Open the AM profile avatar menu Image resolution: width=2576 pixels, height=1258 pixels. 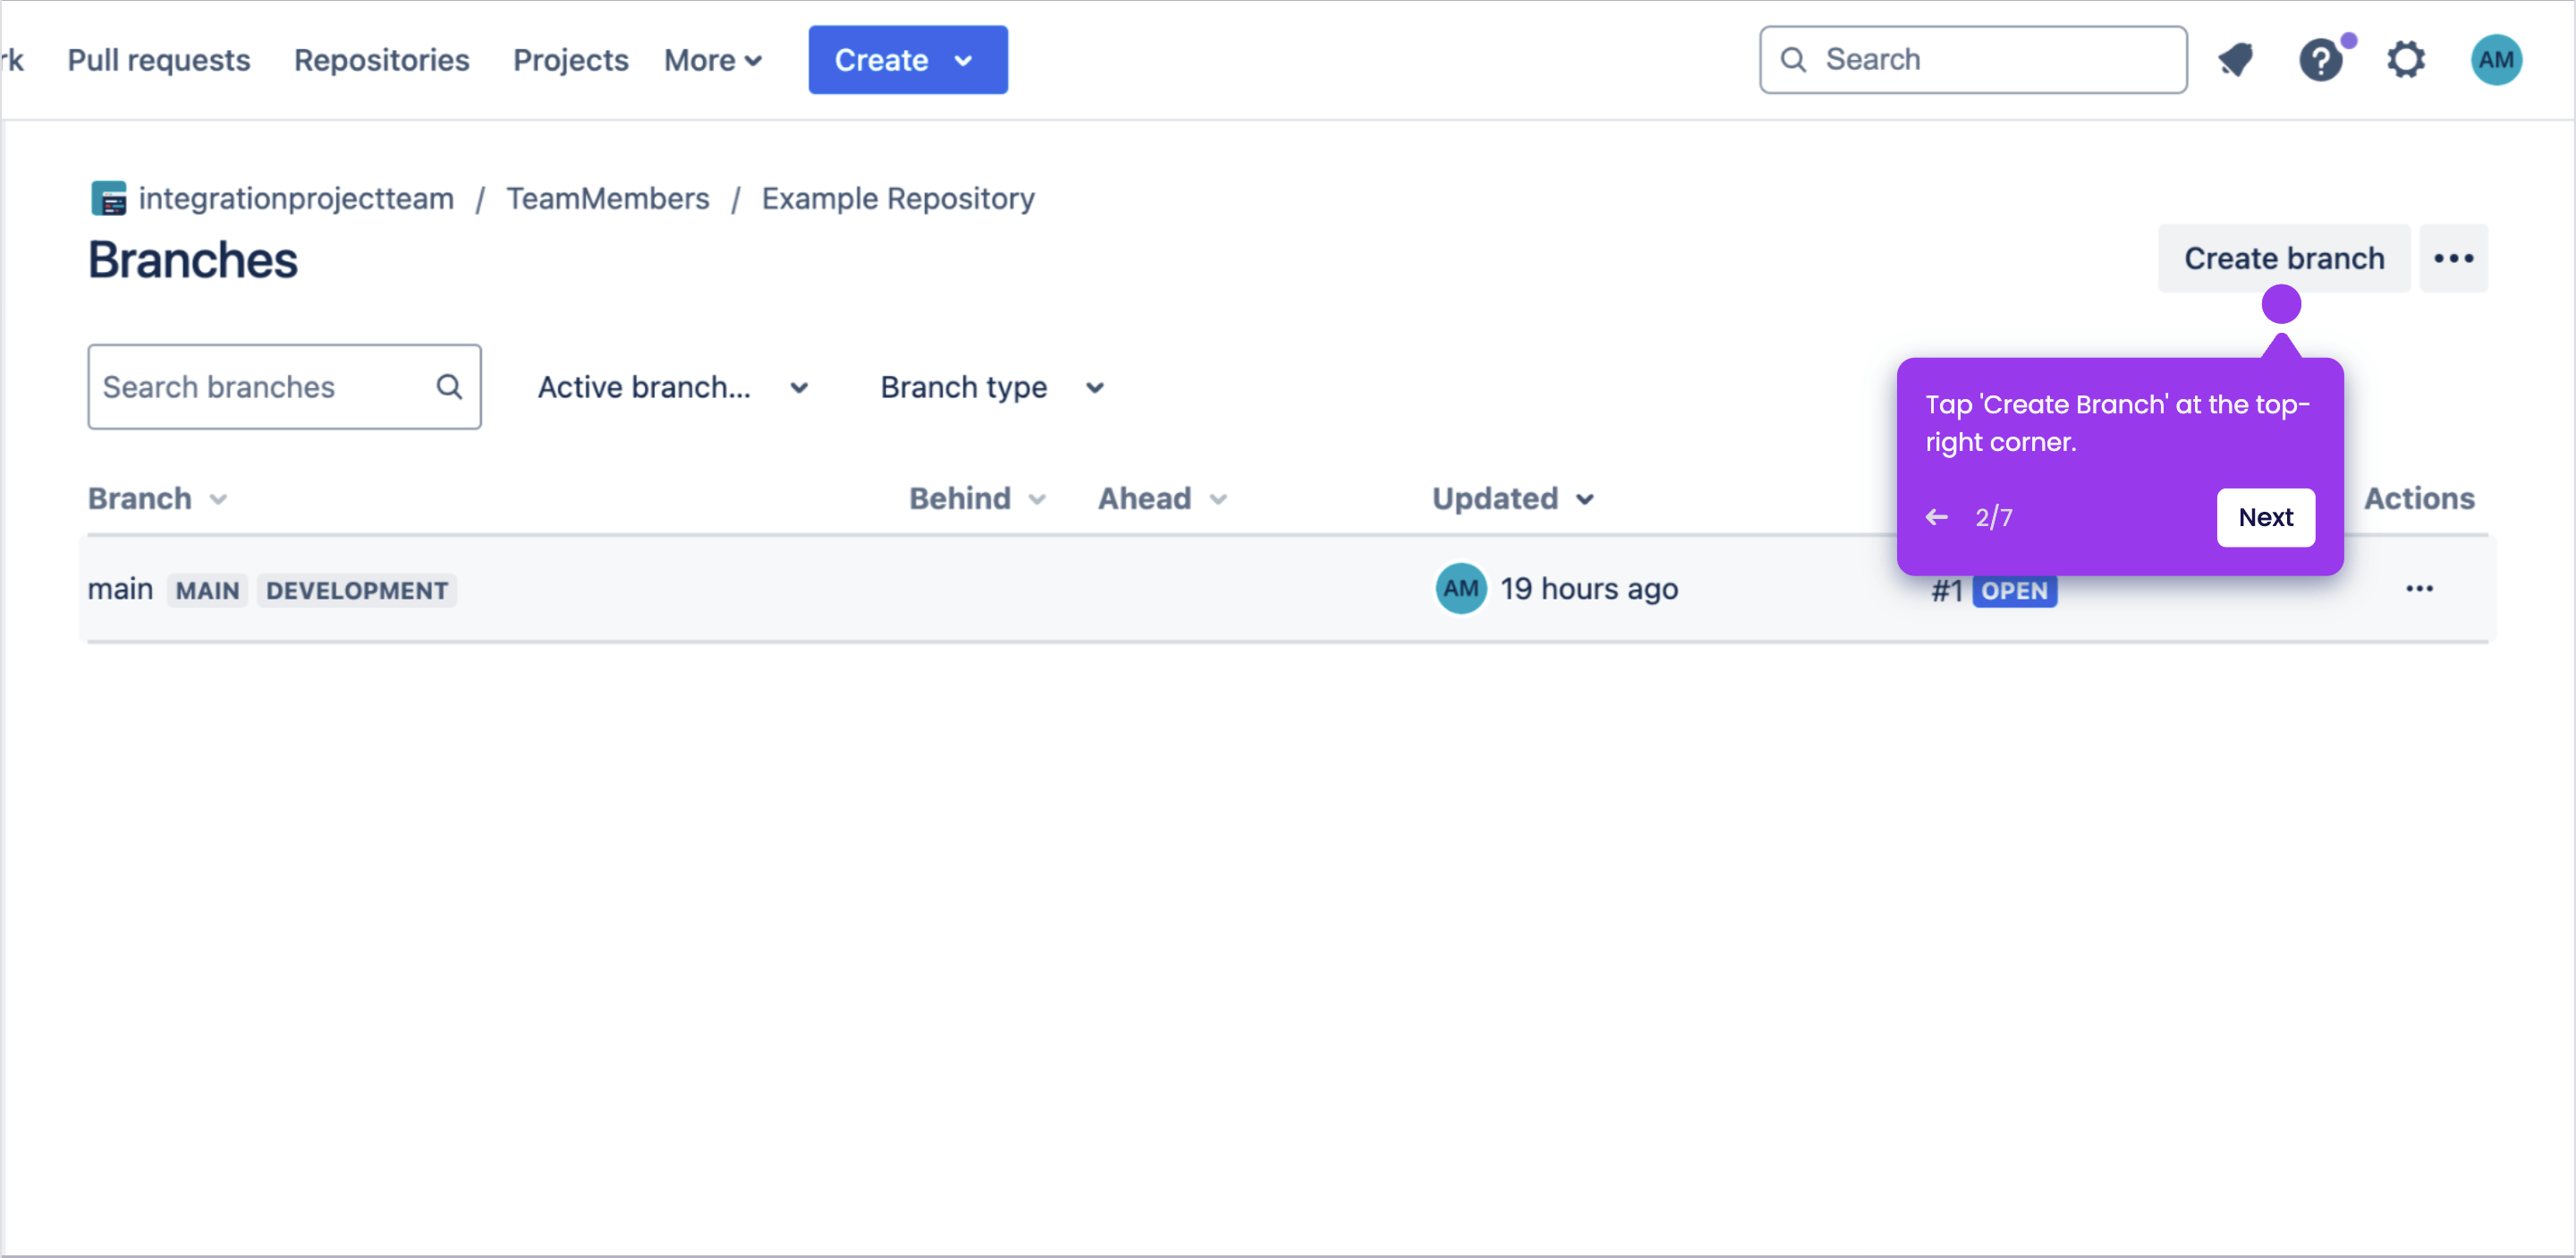click(x=2496, y=60)
